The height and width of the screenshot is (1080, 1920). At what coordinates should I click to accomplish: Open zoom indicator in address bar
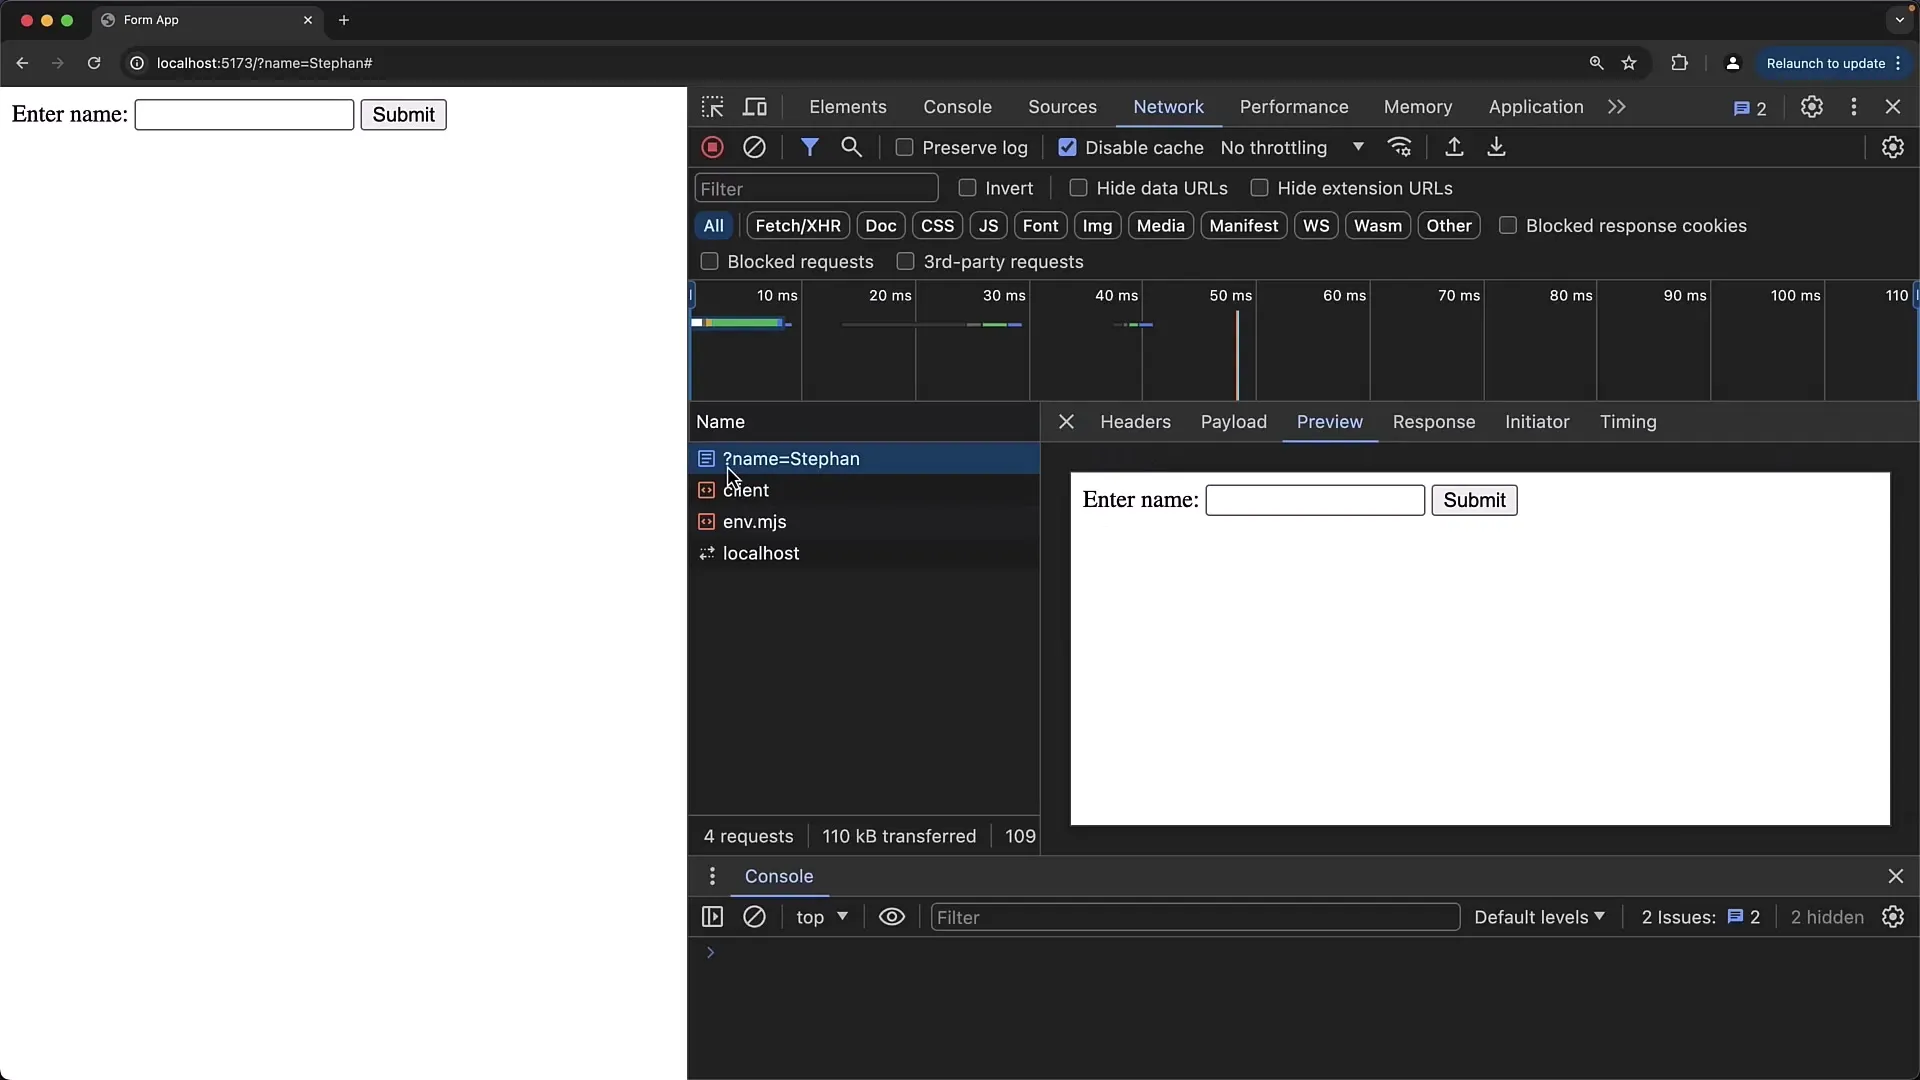[x=1596, y=63]
